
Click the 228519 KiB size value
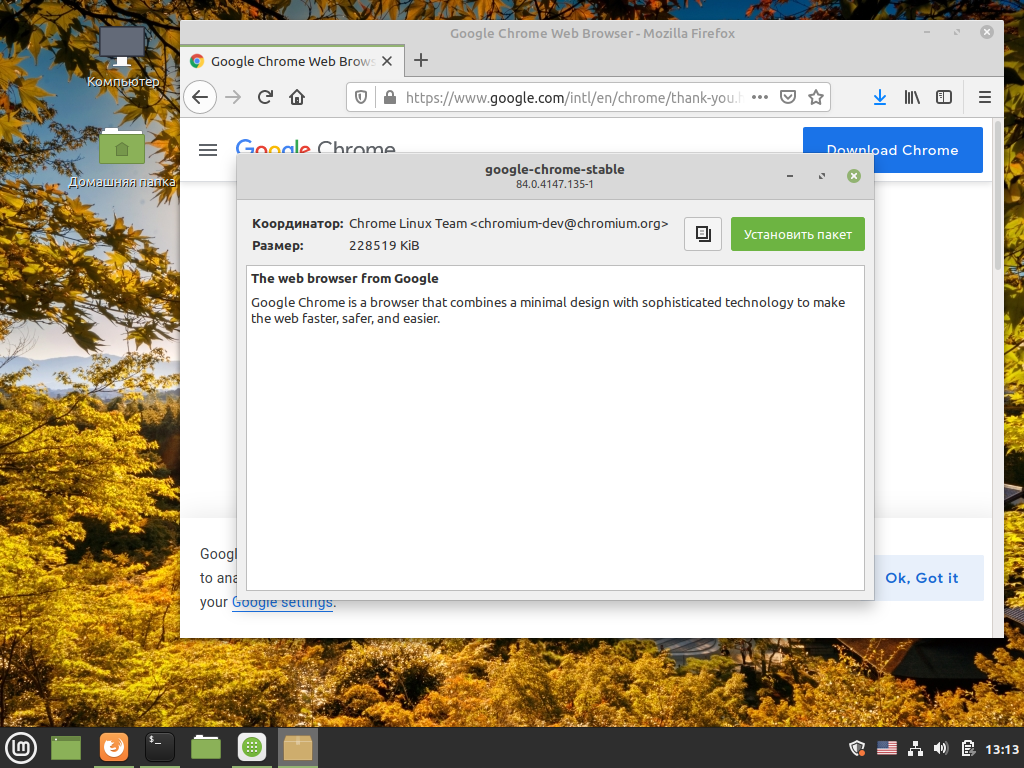(x=384, y=246)
